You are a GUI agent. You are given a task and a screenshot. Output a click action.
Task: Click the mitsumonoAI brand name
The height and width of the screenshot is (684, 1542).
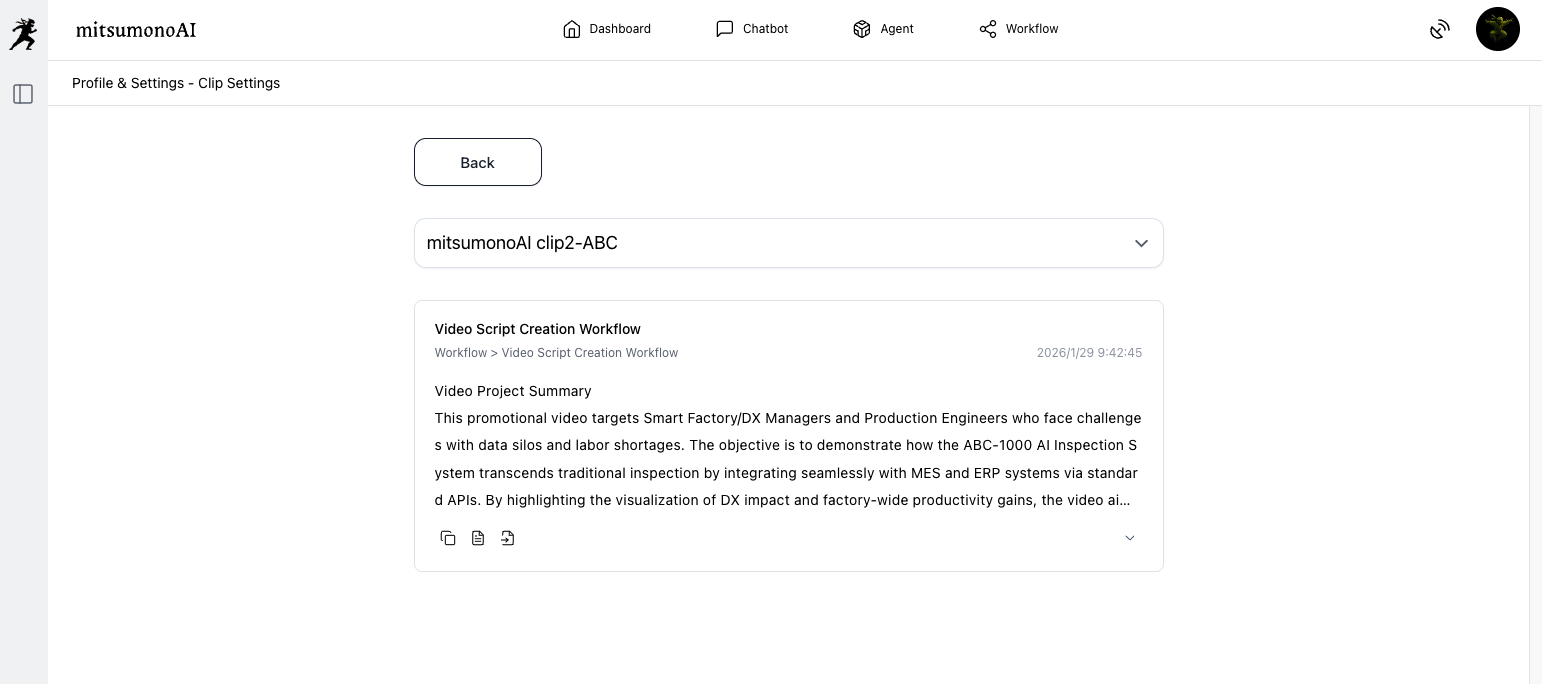coord(136,30)
